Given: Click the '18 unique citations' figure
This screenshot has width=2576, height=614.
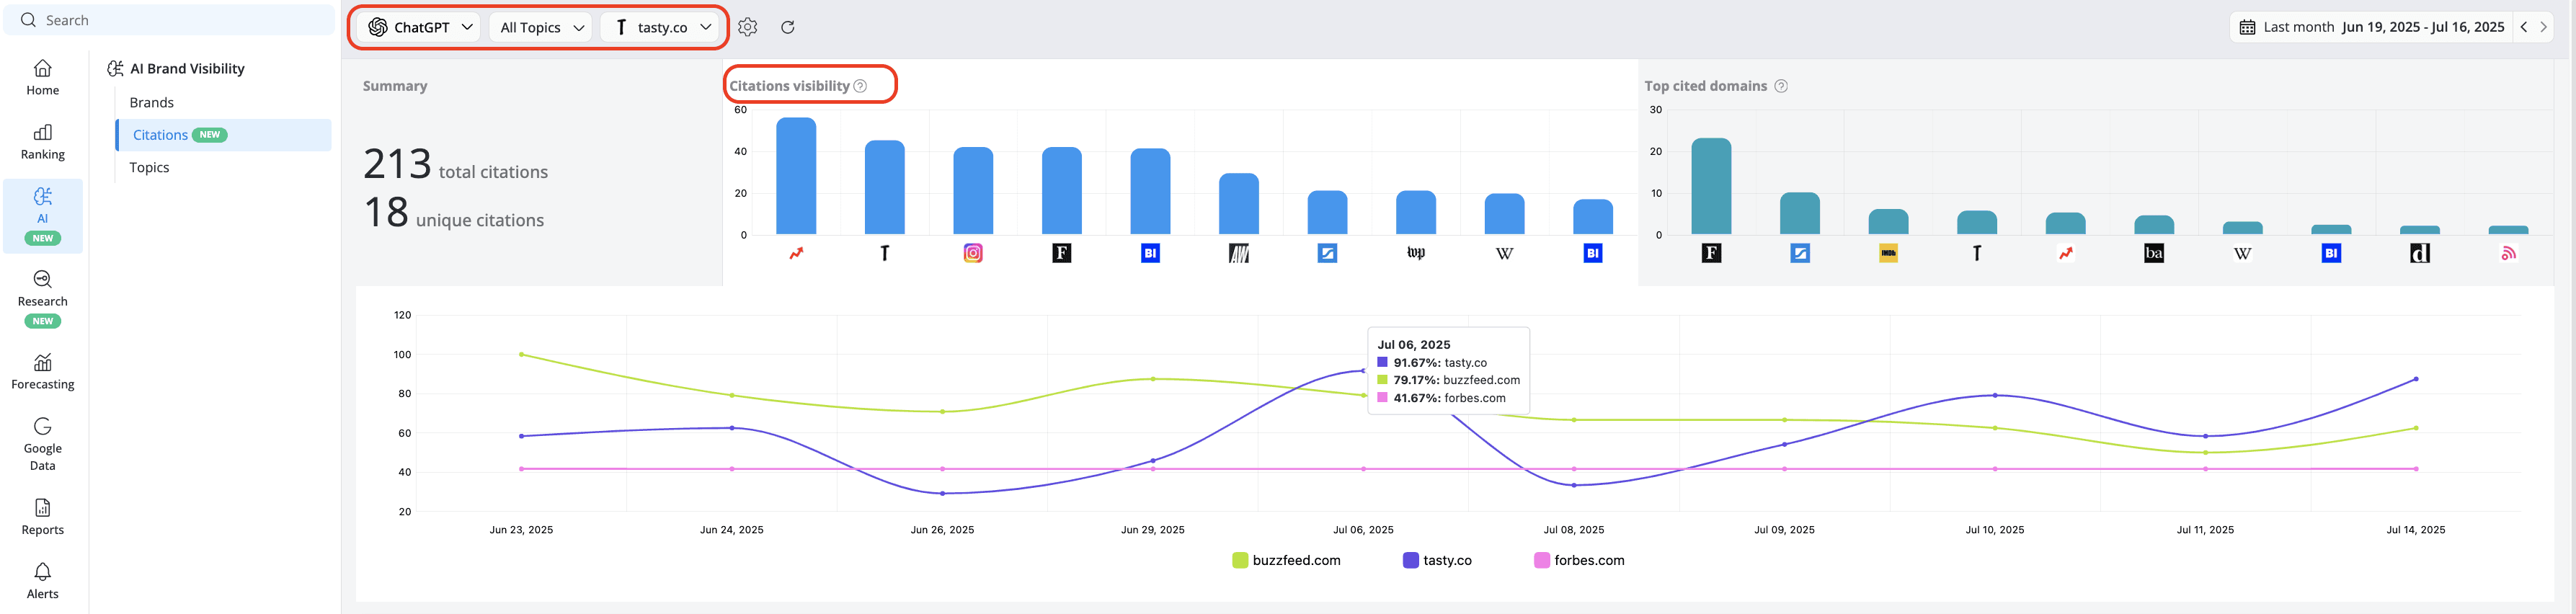Looking at the screenshot, I should [x=453, y=213].
